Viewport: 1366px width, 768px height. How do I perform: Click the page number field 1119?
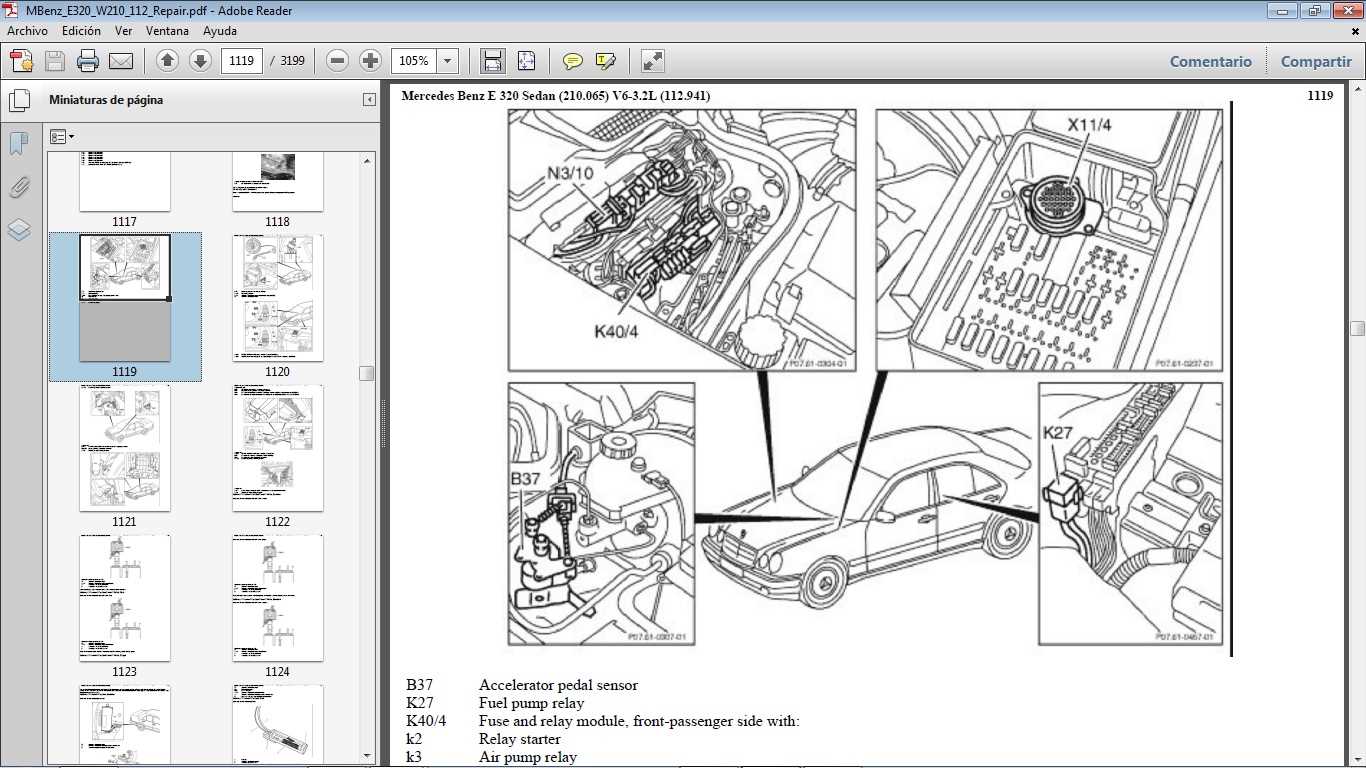(241, 61)
